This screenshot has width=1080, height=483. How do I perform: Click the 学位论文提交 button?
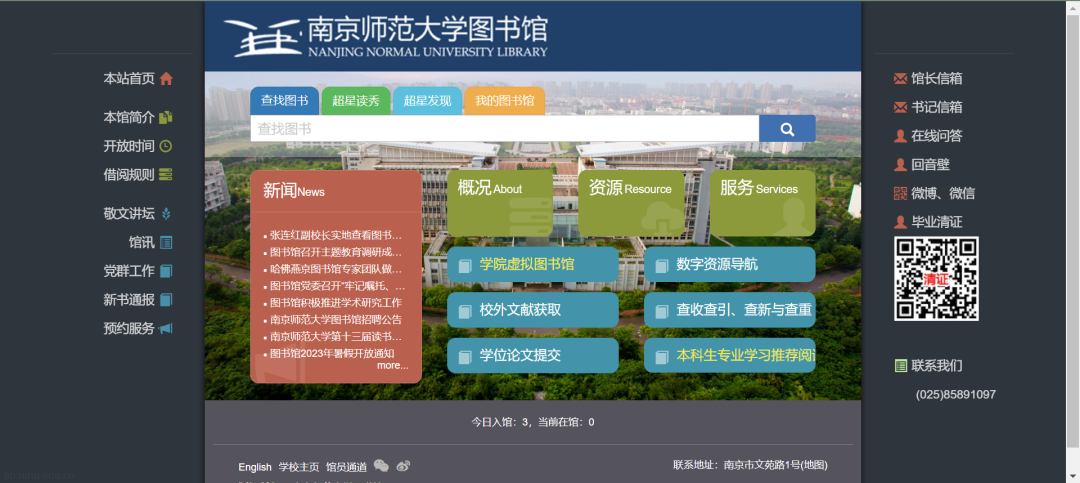point(532,356)
